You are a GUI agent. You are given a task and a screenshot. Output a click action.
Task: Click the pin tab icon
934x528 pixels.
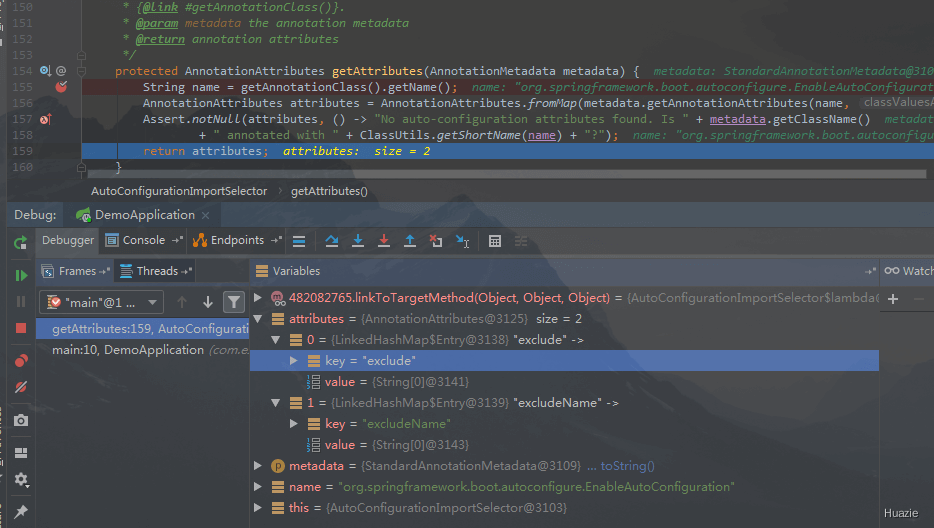click(21, 511)
